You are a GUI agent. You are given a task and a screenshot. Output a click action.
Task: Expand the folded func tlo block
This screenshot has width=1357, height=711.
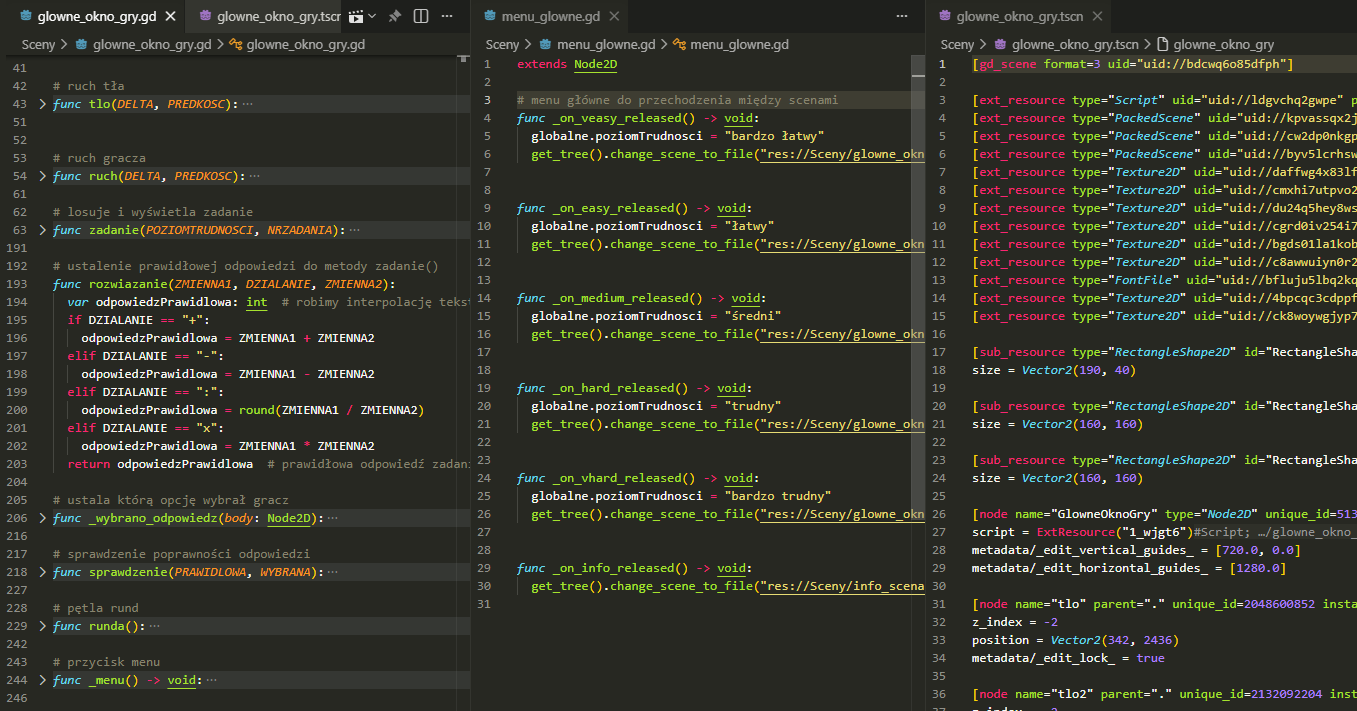click(42, 104)
